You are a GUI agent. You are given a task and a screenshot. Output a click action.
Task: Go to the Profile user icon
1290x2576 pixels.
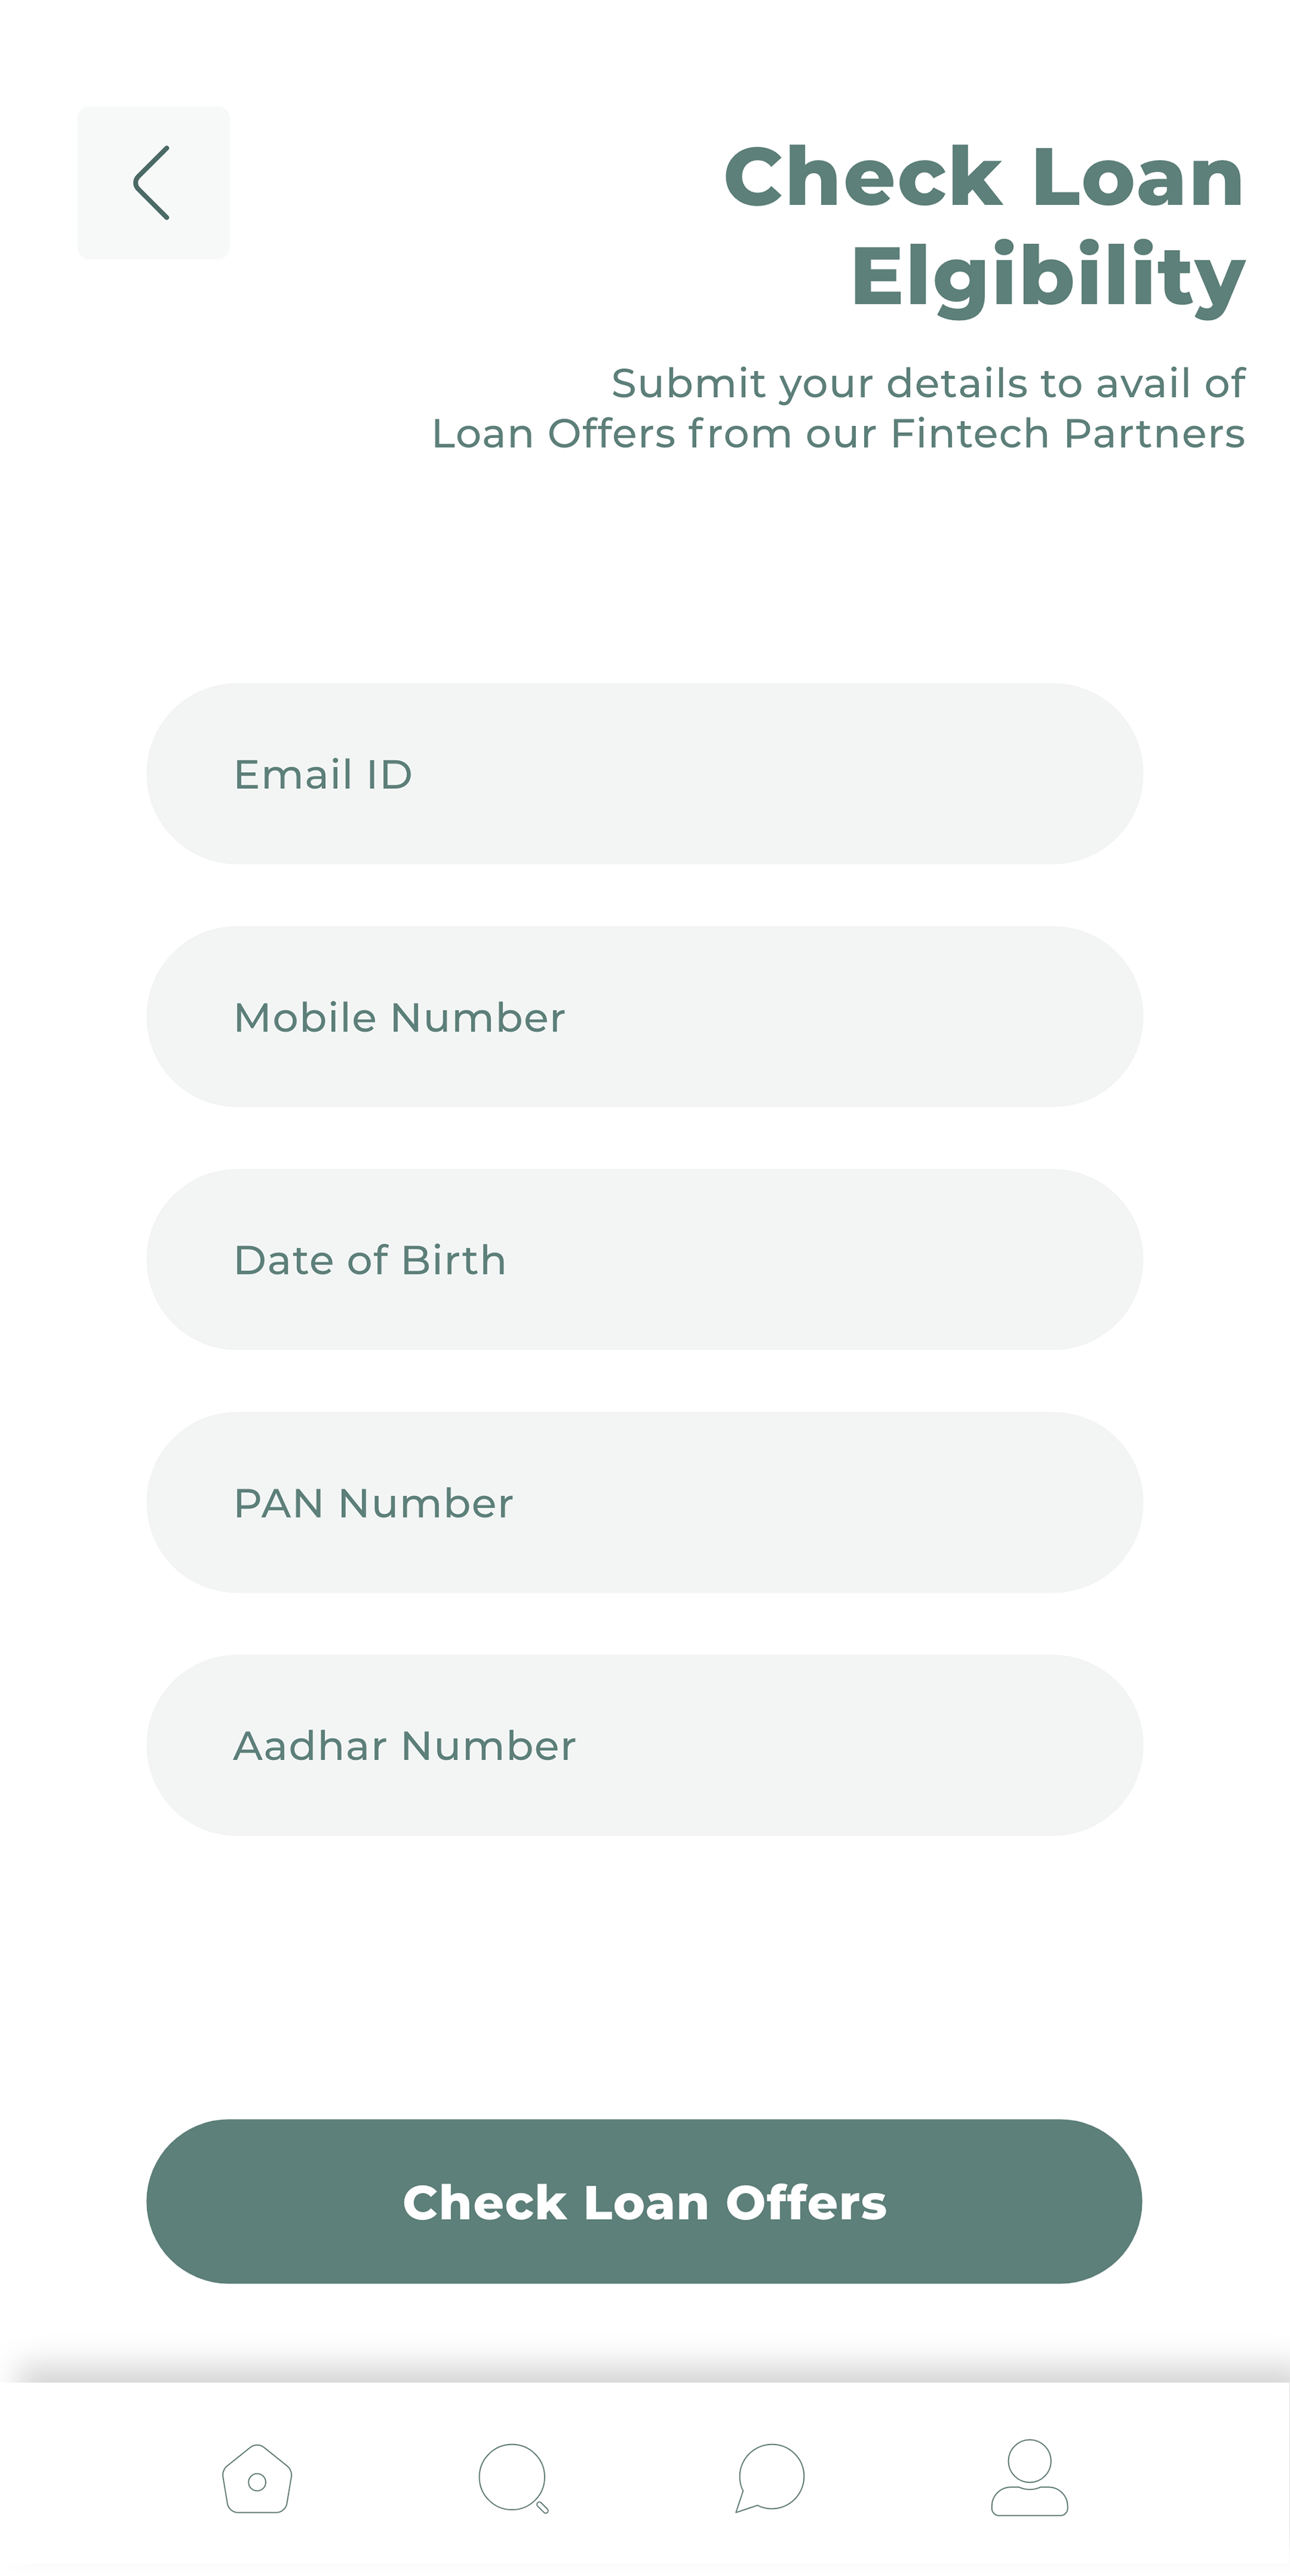[1029, 2477]
